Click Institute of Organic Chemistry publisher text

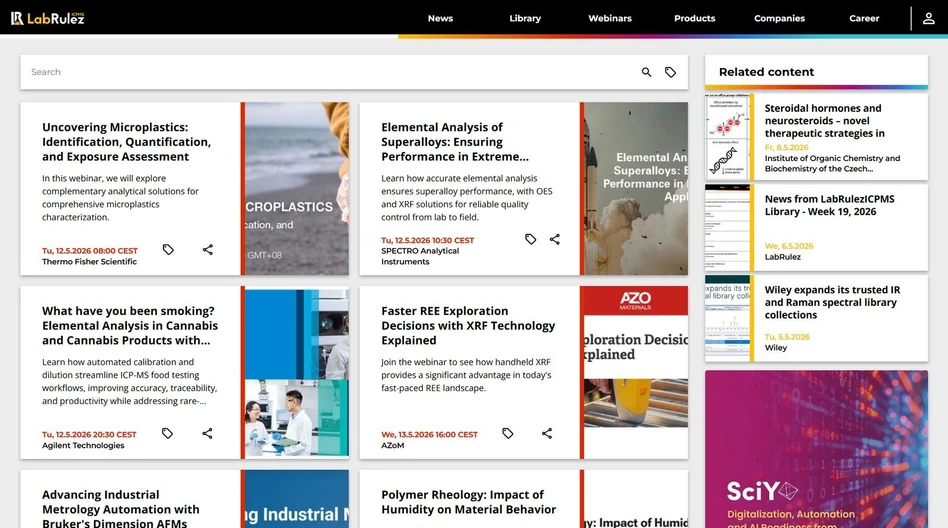832,163
